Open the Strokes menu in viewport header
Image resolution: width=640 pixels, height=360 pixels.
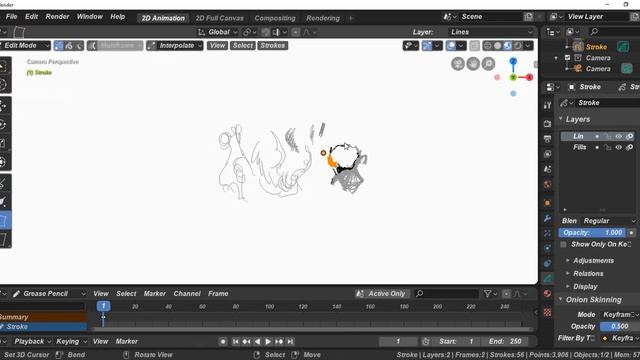(x=273, y=46)
